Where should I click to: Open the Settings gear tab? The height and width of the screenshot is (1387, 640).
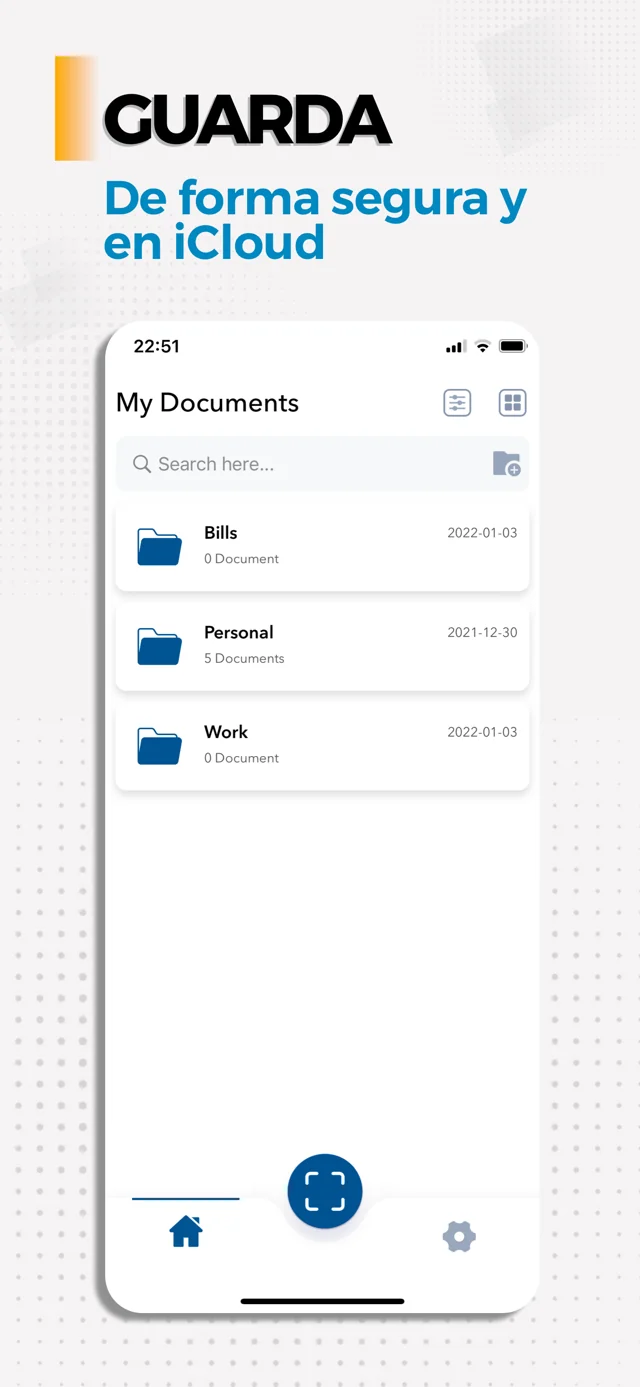(459, 1237)
